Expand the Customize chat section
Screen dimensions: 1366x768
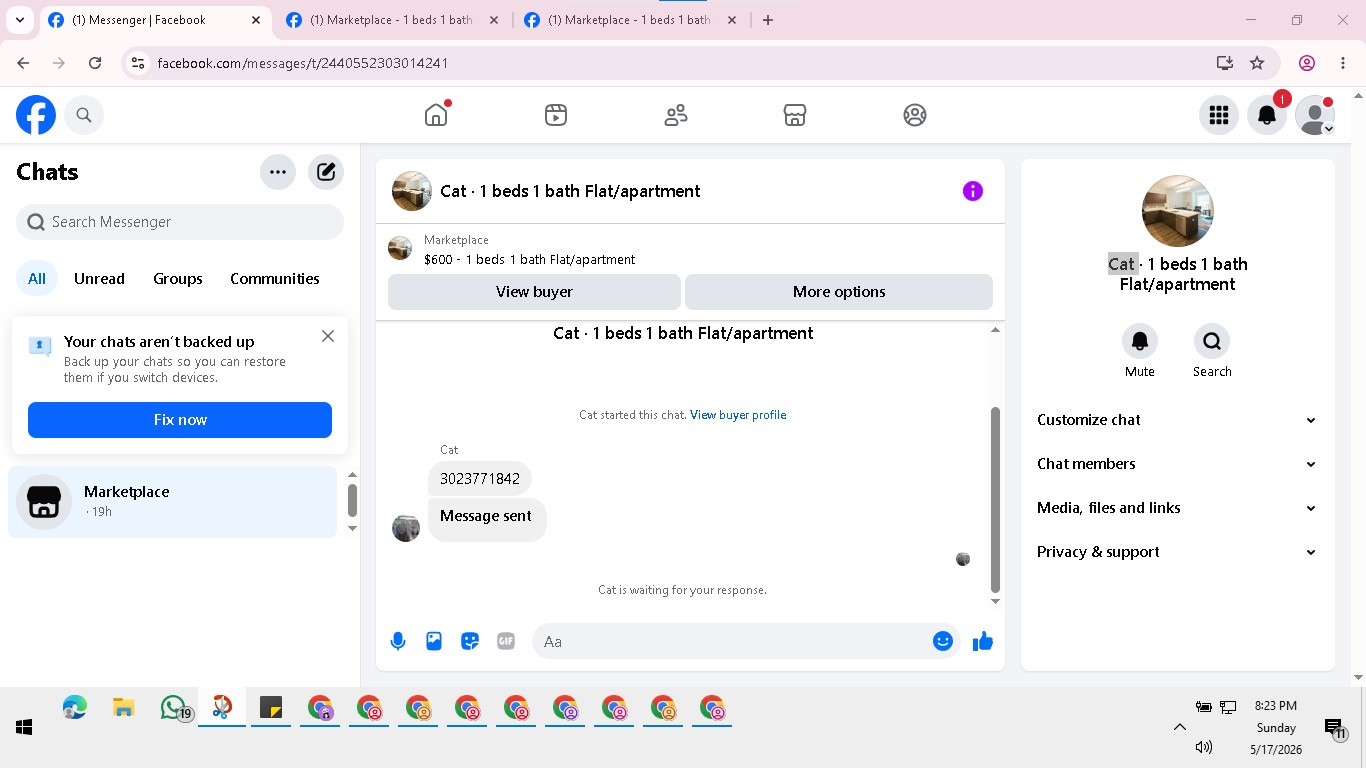point(1177,420)
